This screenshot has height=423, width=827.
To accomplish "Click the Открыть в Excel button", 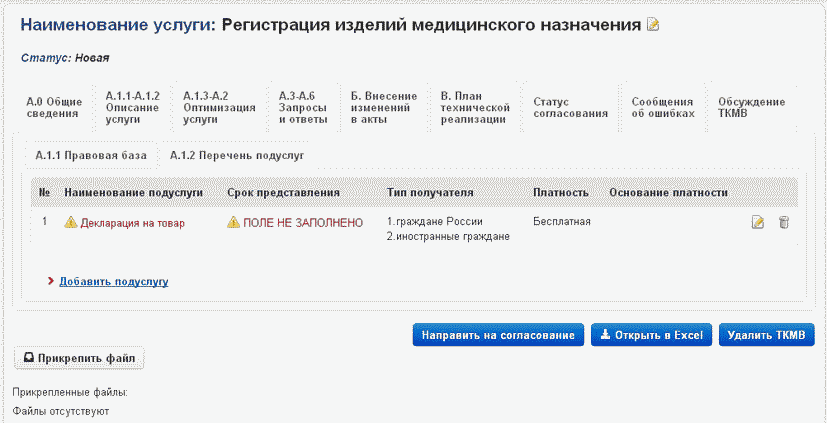I will [x=650, y=335].
